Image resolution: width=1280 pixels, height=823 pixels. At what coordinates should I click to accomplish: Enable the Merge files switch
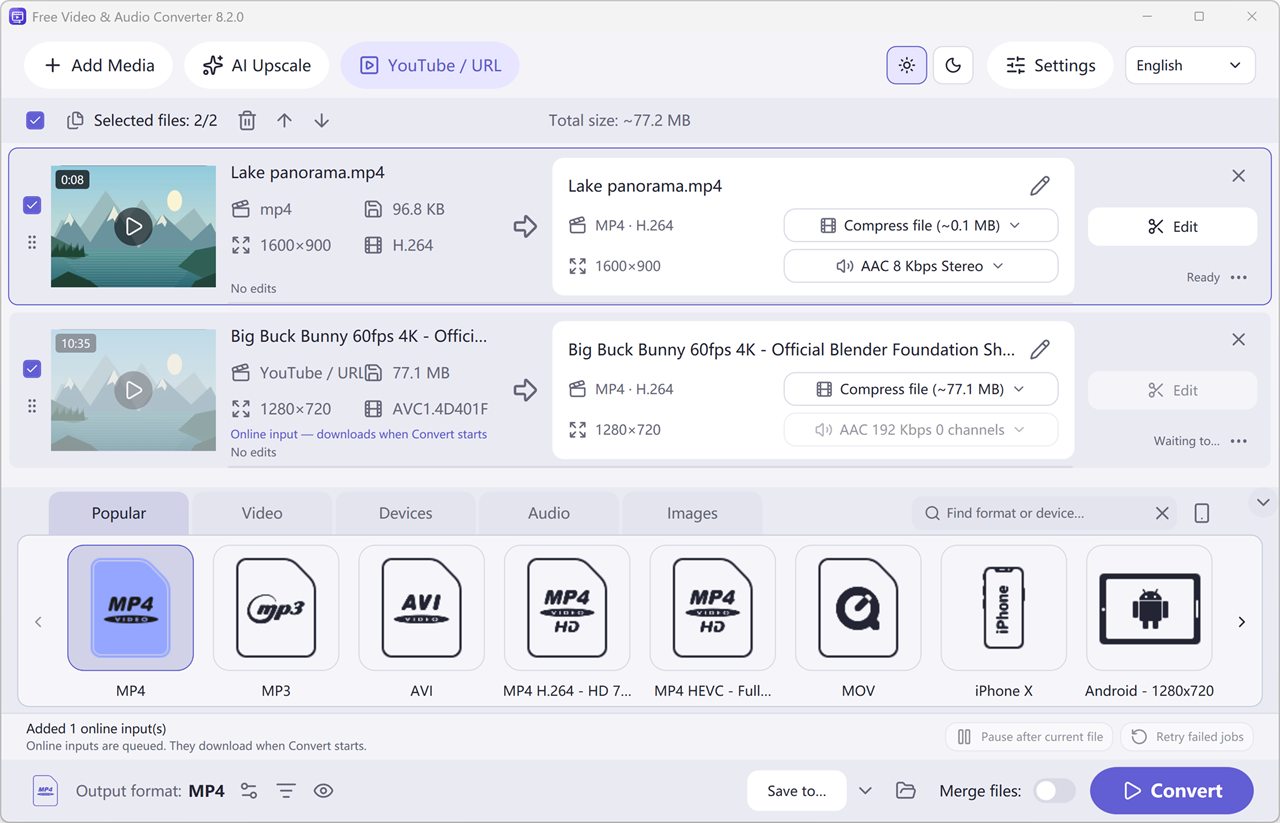[x=1054, y=791]
